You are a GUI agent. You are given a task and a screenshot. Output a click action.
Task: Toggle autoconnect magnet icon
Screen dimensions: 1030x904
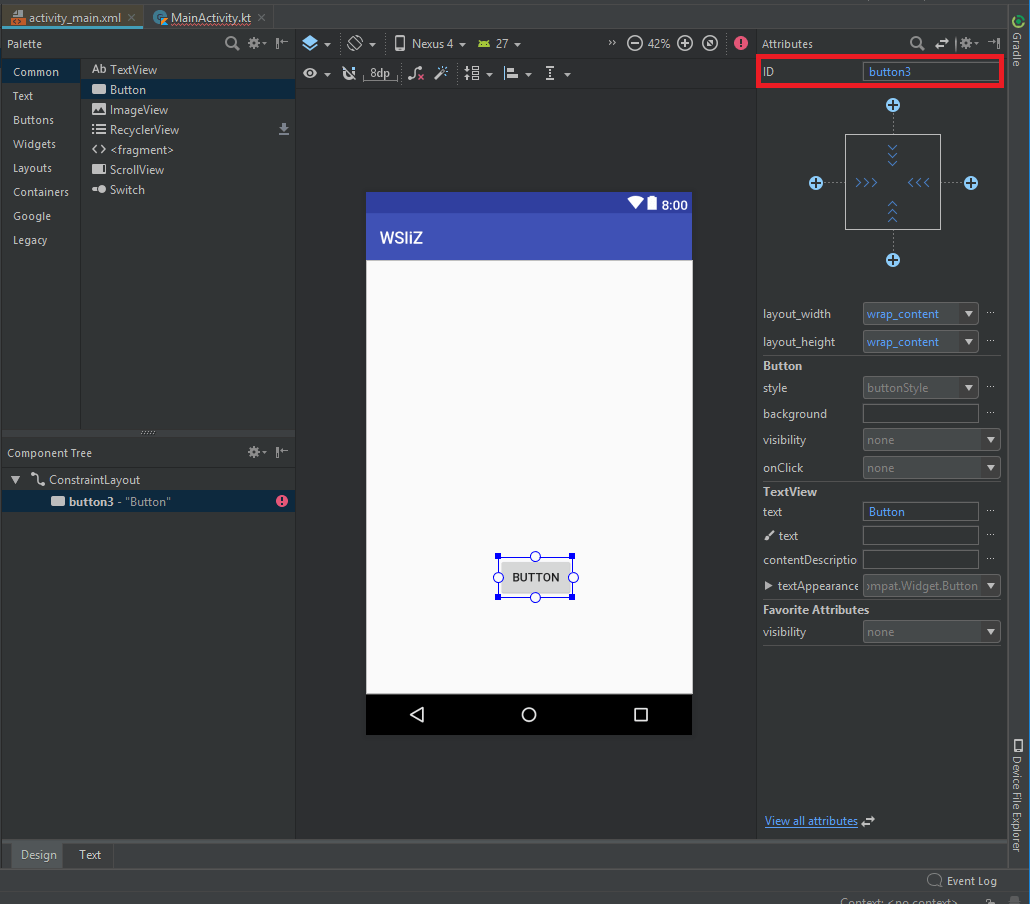point(349,74)
